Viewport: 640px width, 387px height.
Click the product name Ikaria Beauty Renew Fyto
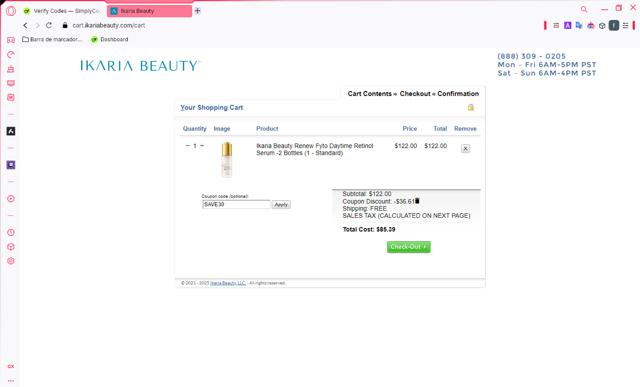(x=315, y=149)
